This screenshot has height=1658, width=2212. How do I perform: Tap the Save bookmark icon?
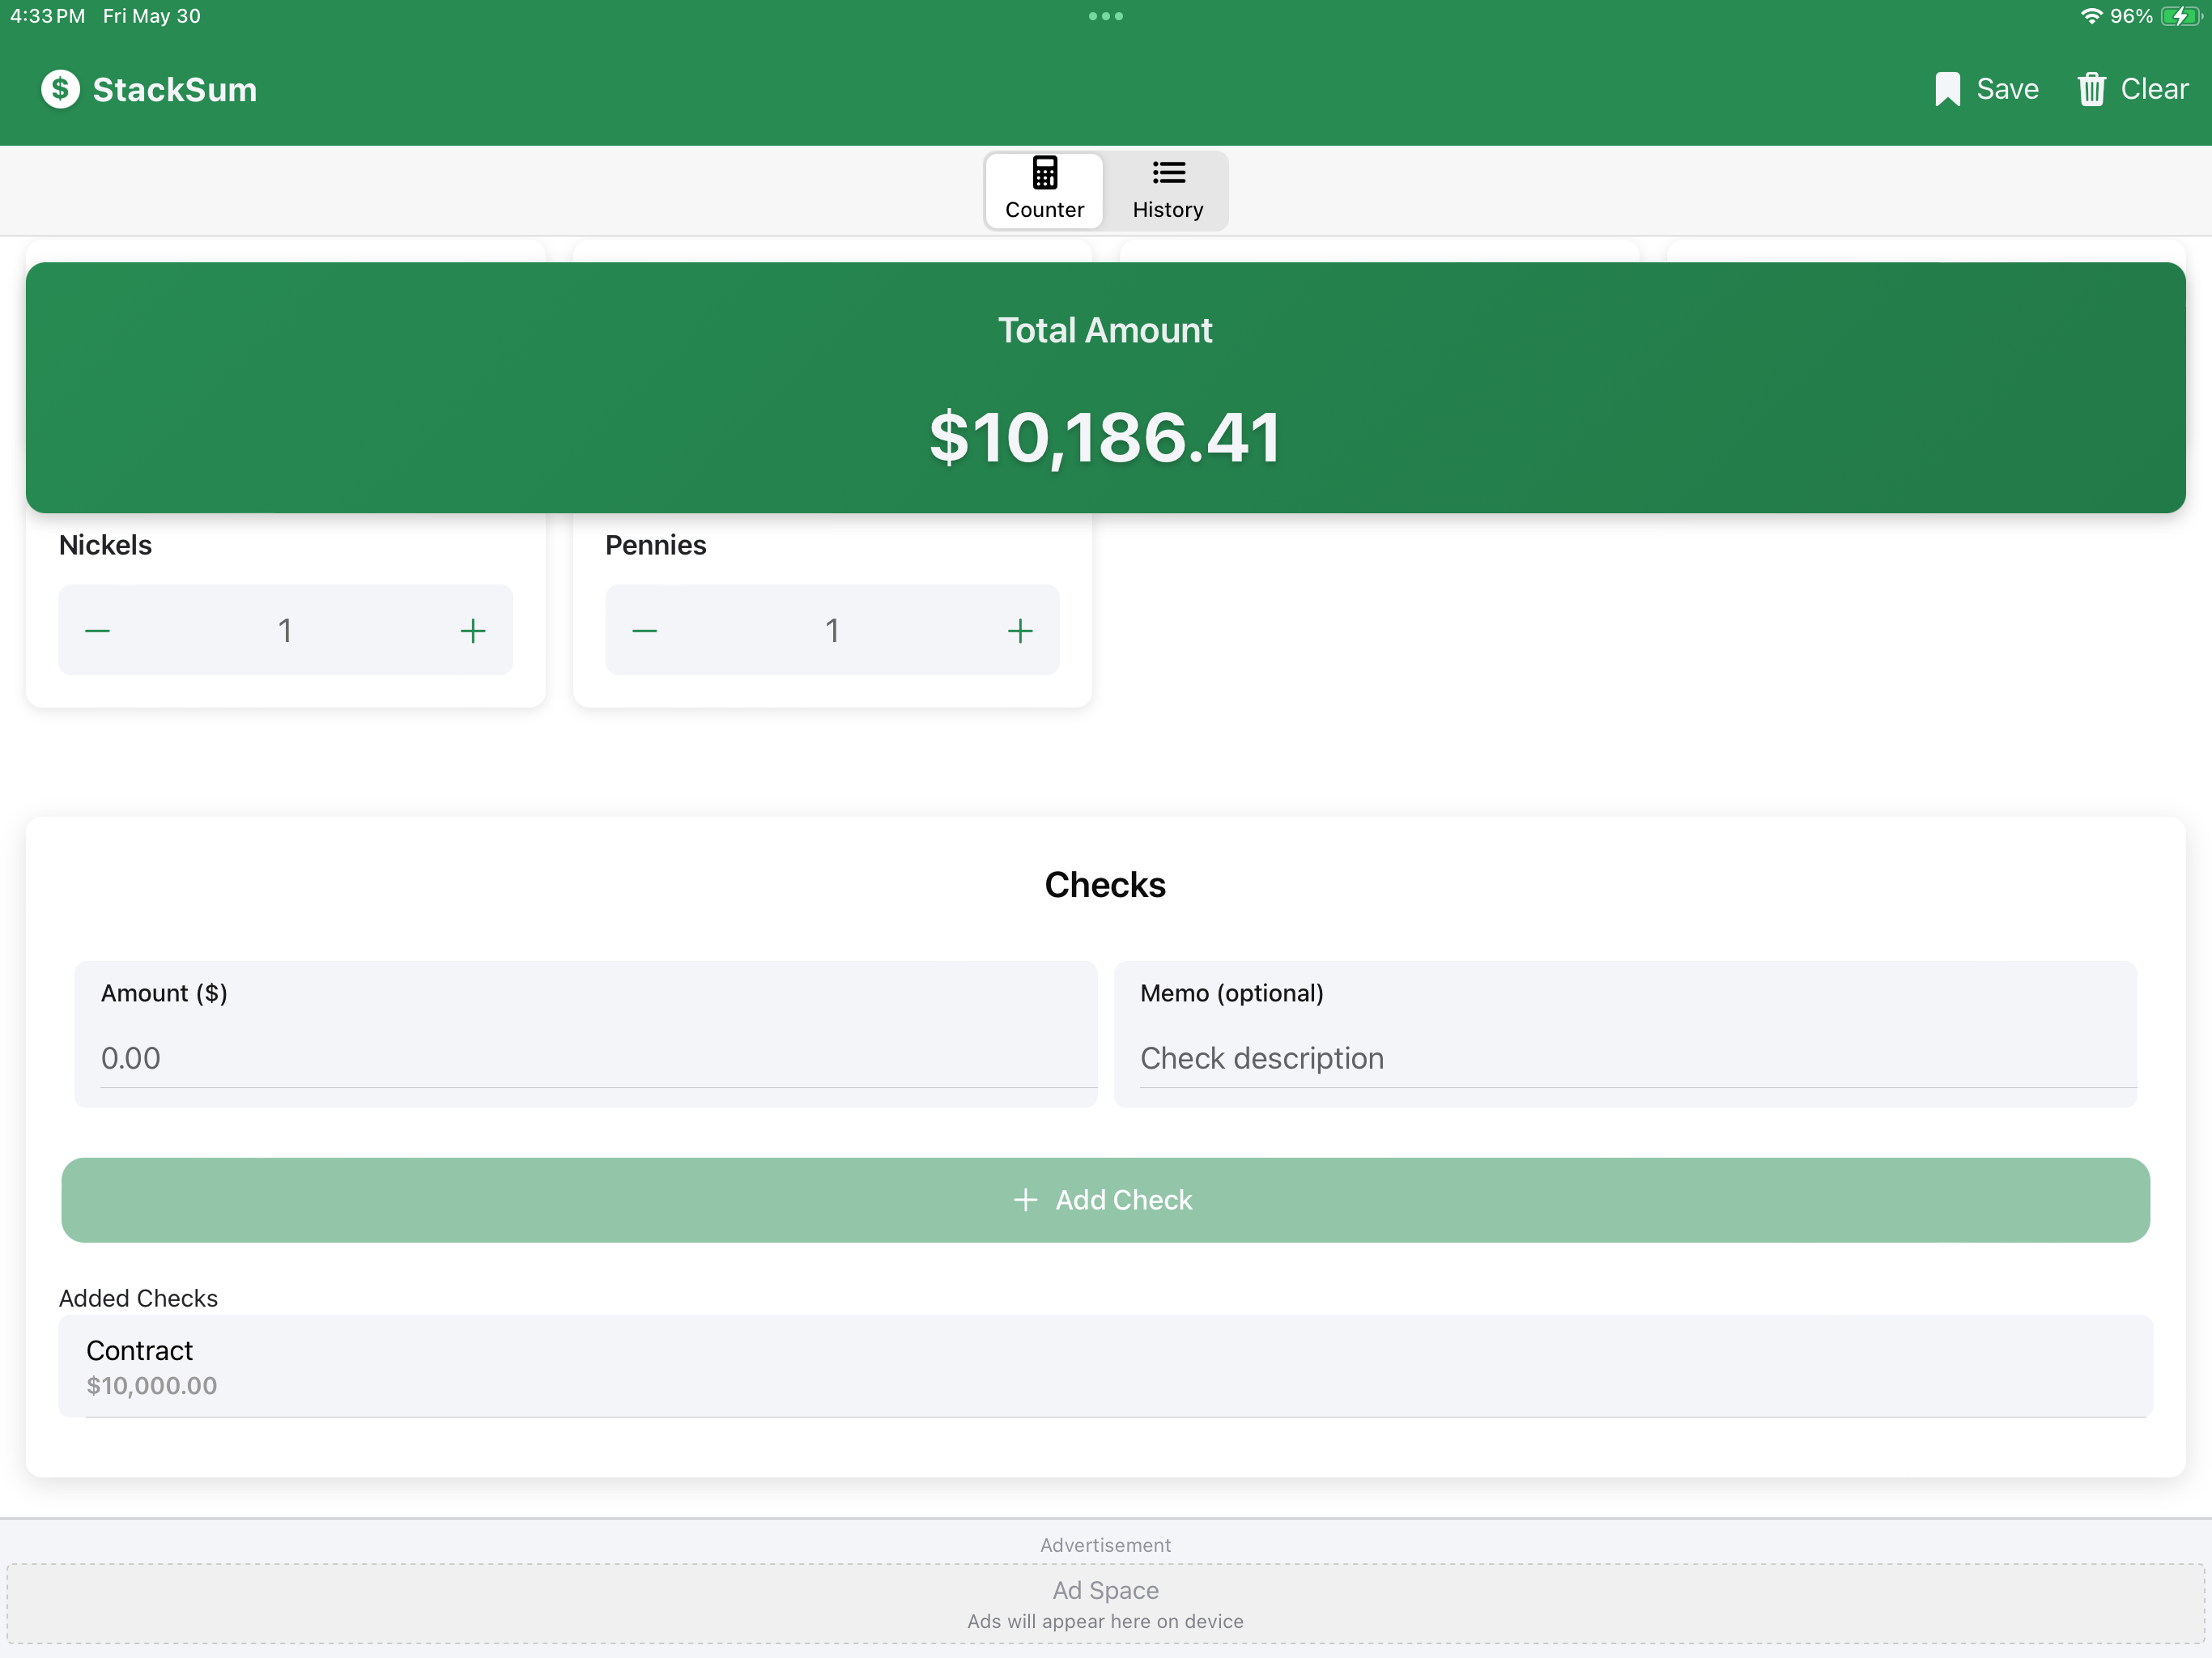pos(1947,89)
